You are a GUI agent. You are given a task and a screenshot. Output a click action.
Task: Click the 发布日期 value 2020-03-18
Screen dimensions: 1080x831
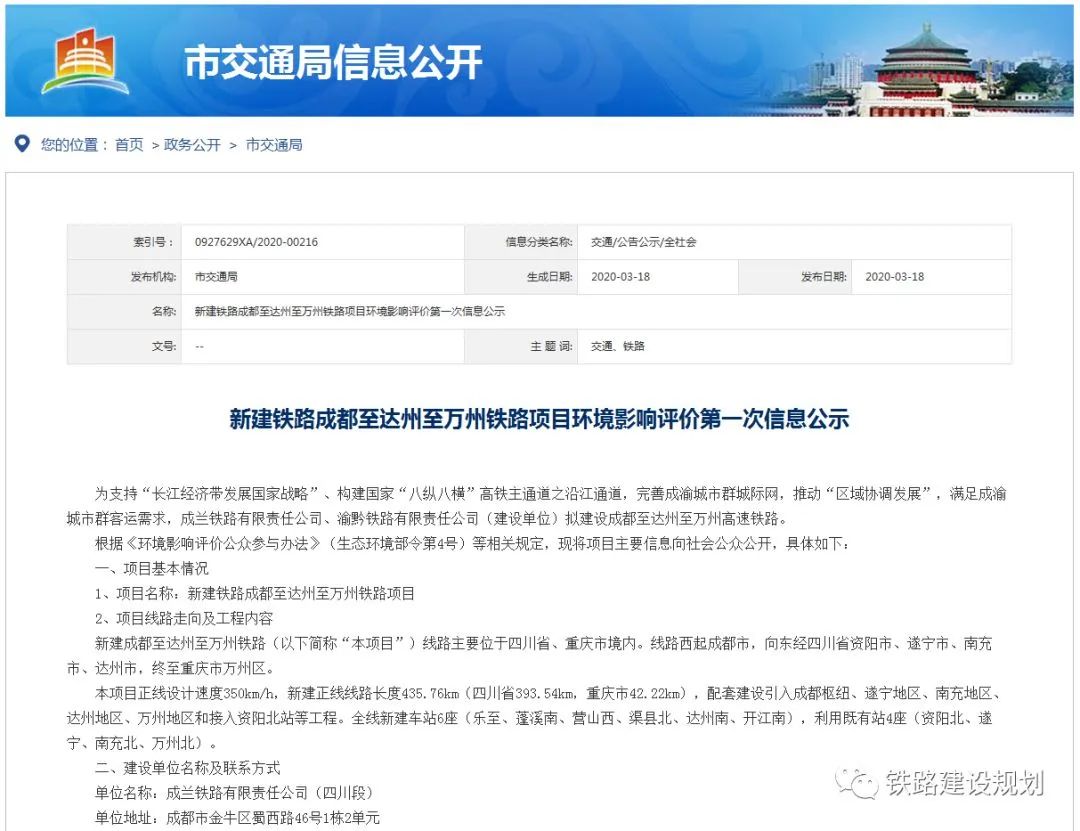click(894, 277)
